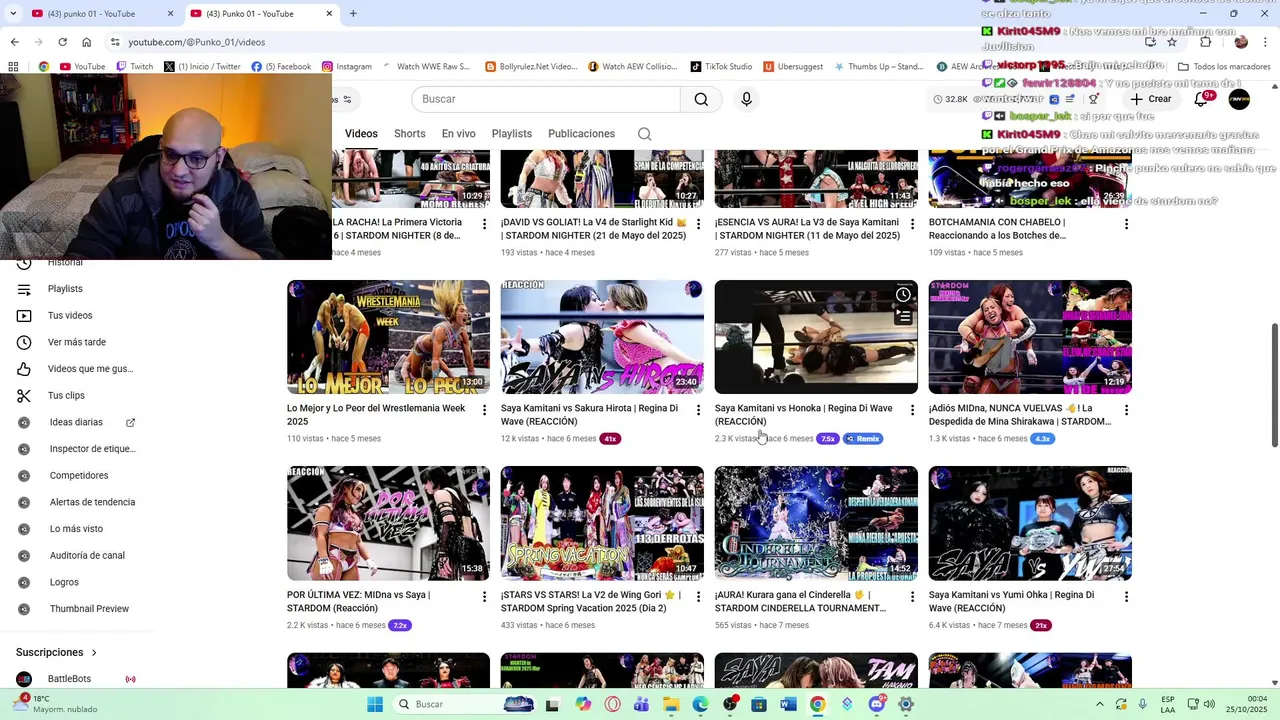Click the Crear button
Screen dimensions: 1280x720
pyautogui.click(x=1150, y=99)
